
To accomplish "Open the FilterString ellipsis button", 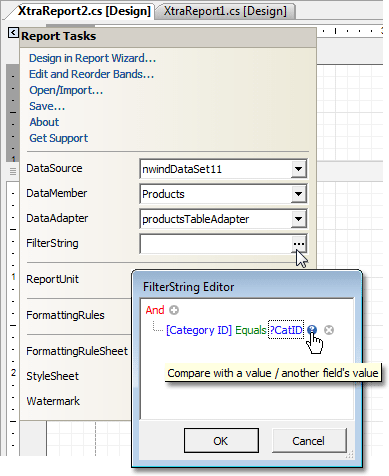I will coord(299,244).
